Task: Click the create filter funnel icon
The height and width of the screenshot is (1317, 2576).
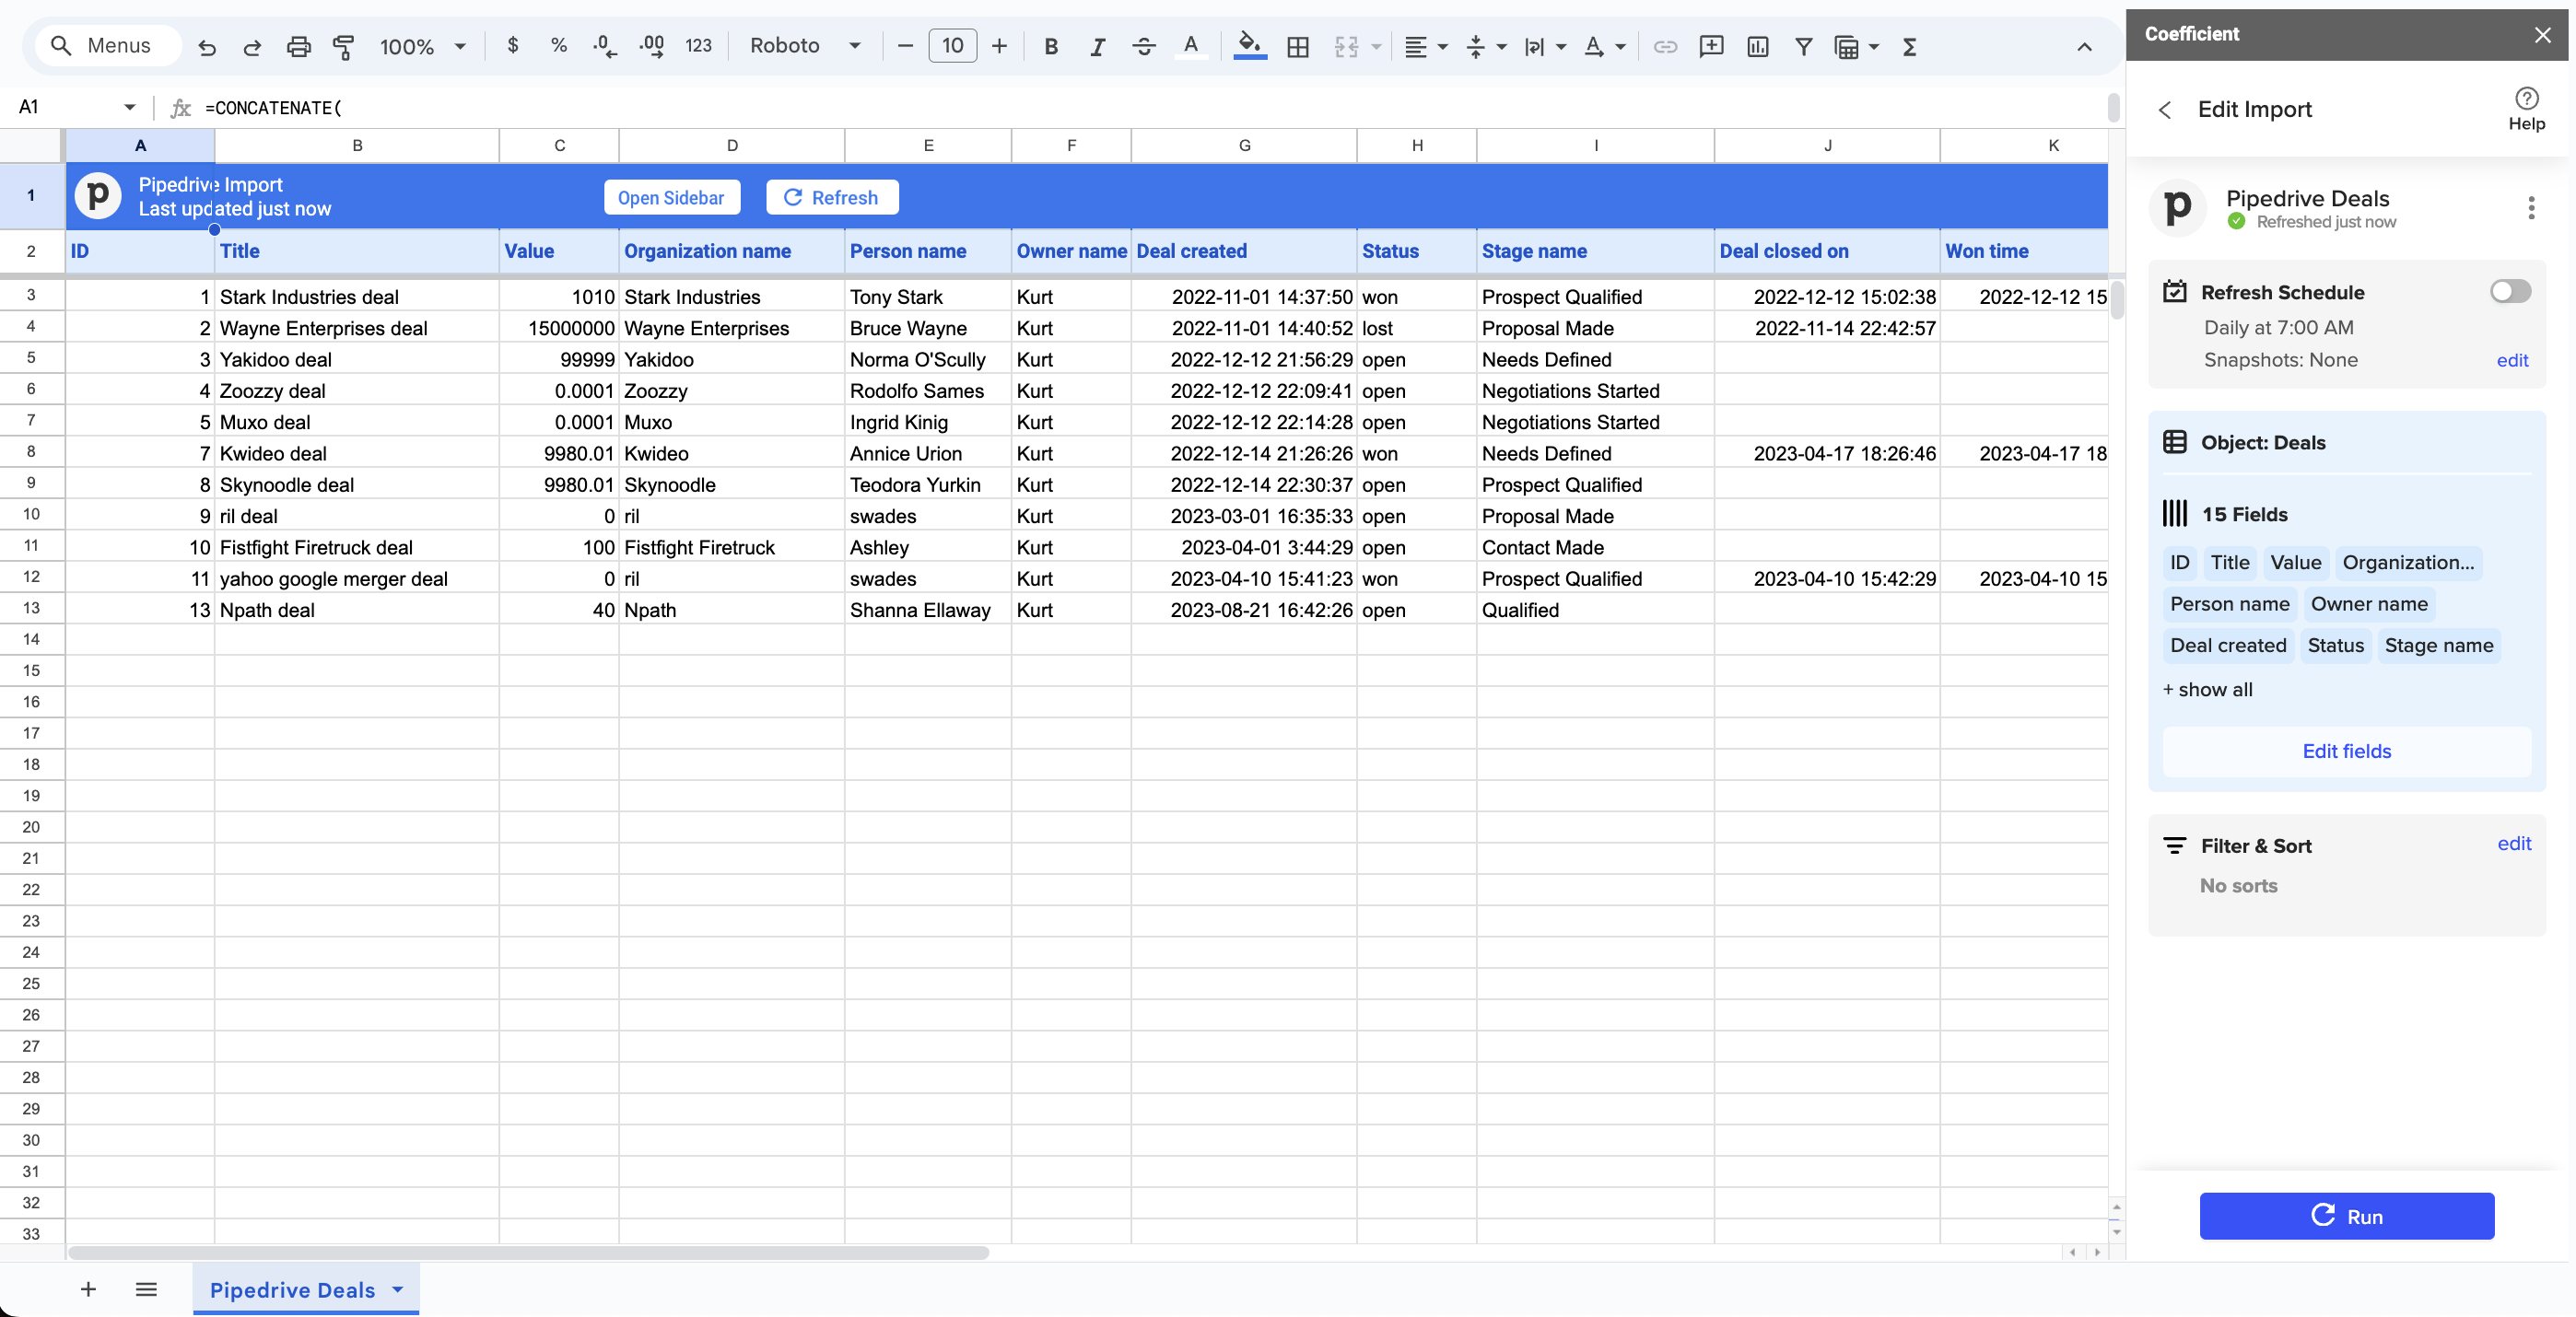Action: [1803, 46]
